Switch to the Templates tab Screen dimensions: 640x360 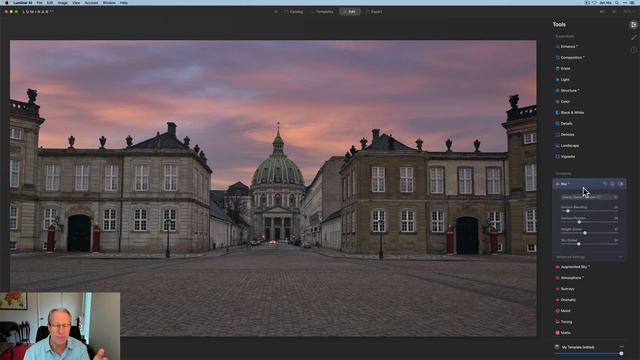click(322, 12)
